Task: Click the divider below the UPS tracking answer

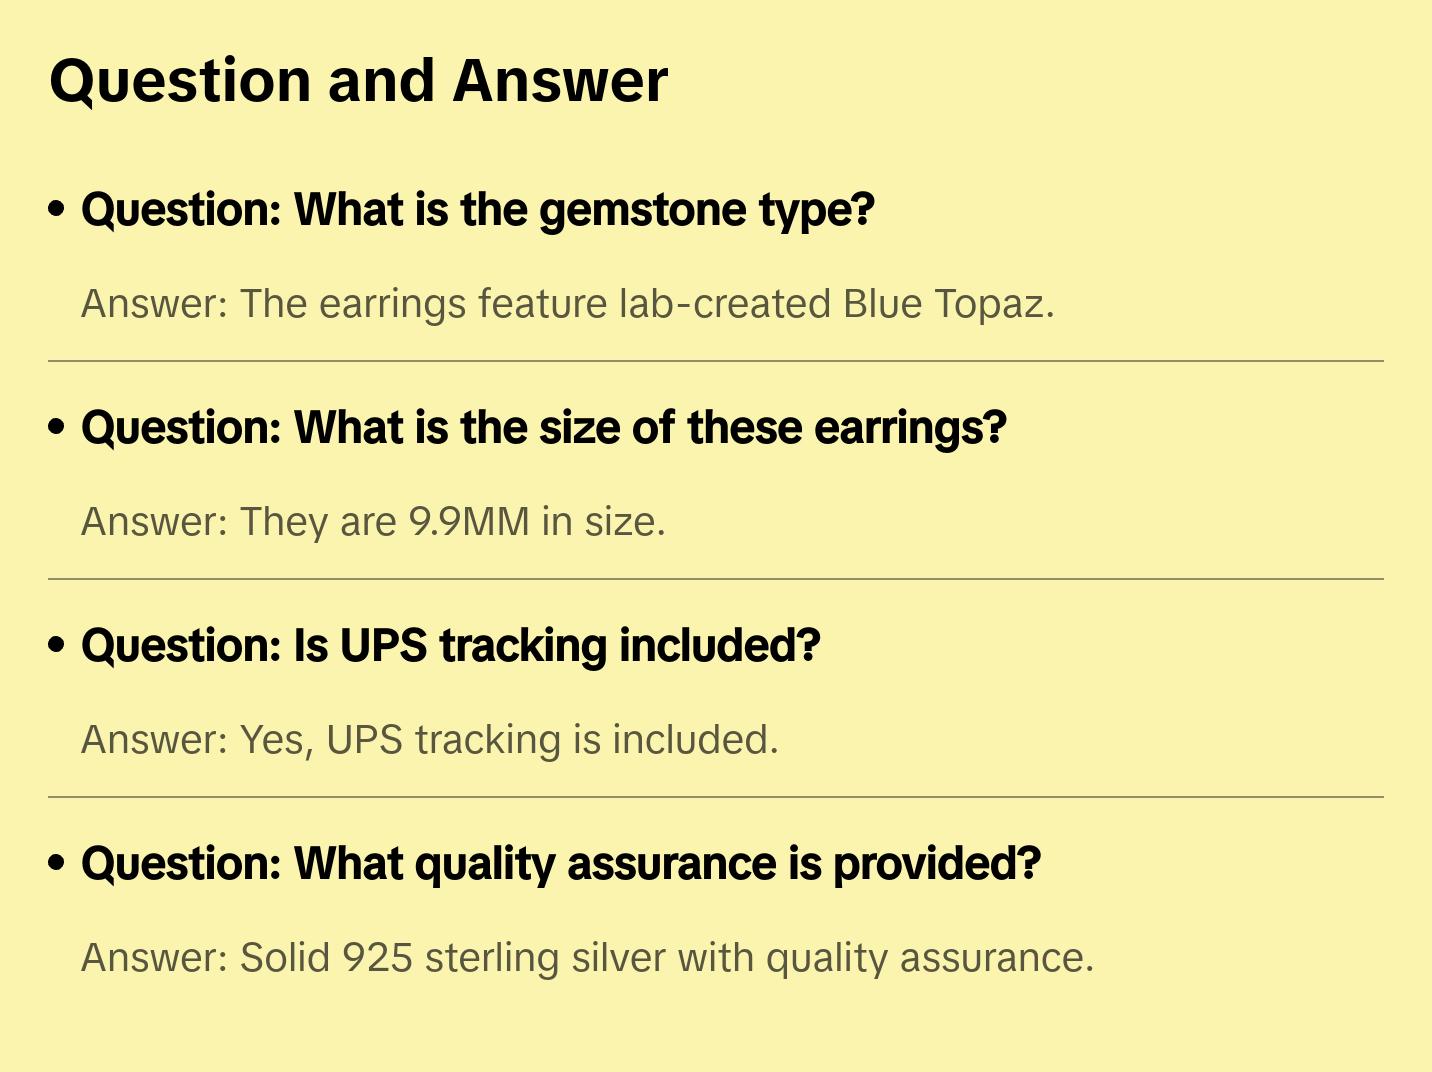Action: [x=715, y=797]
